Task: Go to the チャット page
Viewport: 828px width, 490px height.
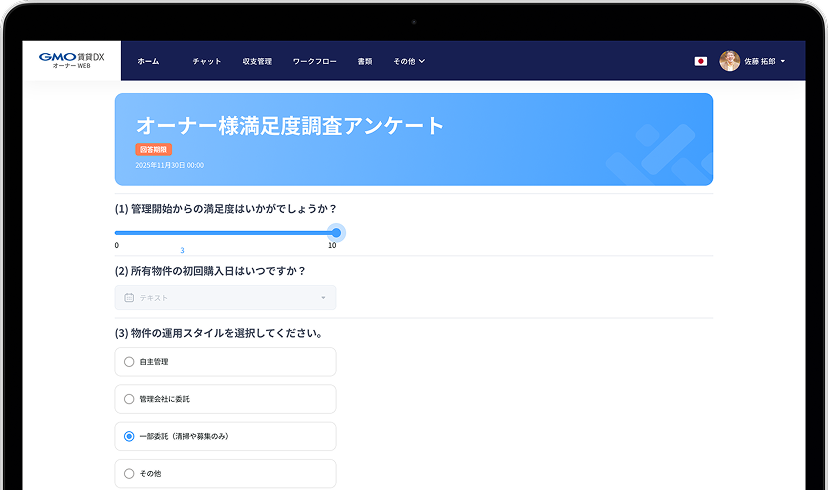Action: pos(207,61)
